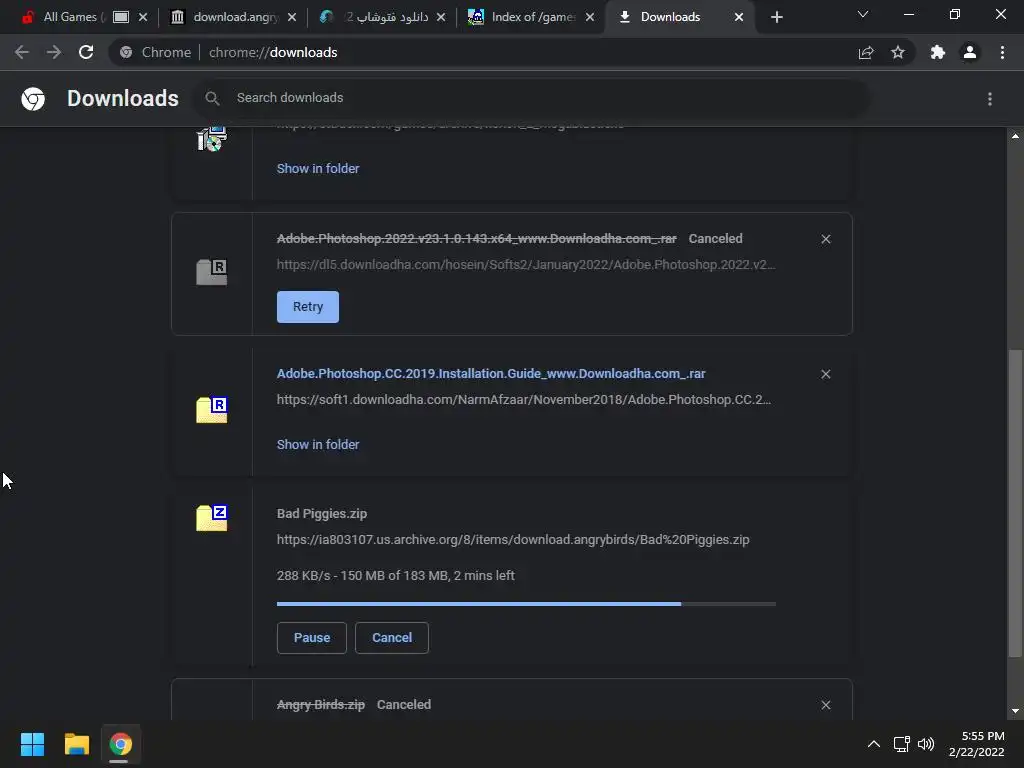Image resolution: width=1024 pixels, height=768 pixels.
Task: Click the address bar chrome://downloads
Action: pyautogui.click(x=273, y=52)
